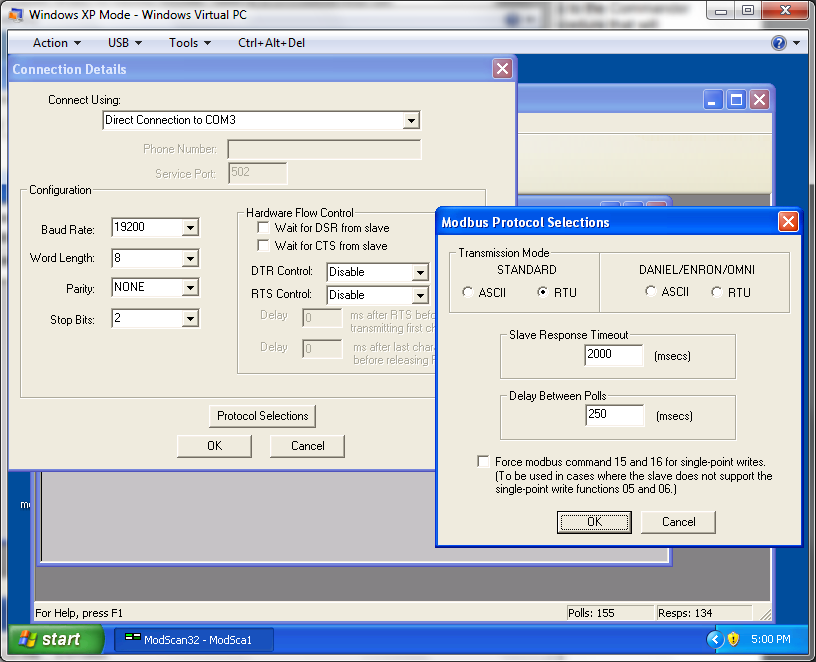816x662 pixels.
Task: Open the Action menu
Action: tap(56, 43)
